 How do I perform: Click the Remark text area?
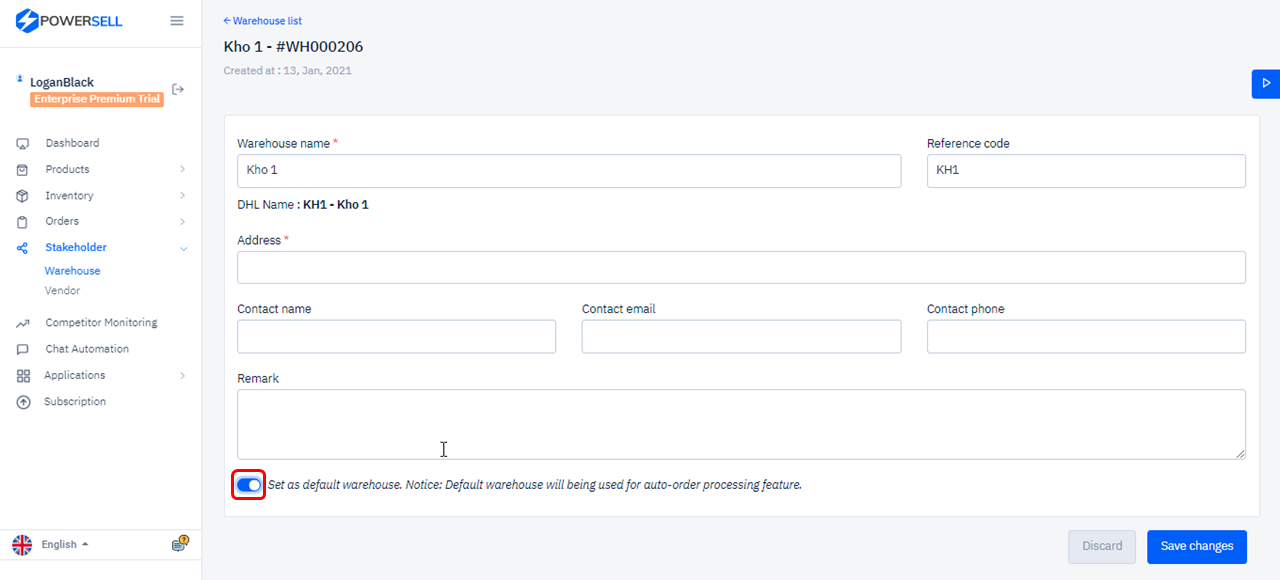point(741,424)
